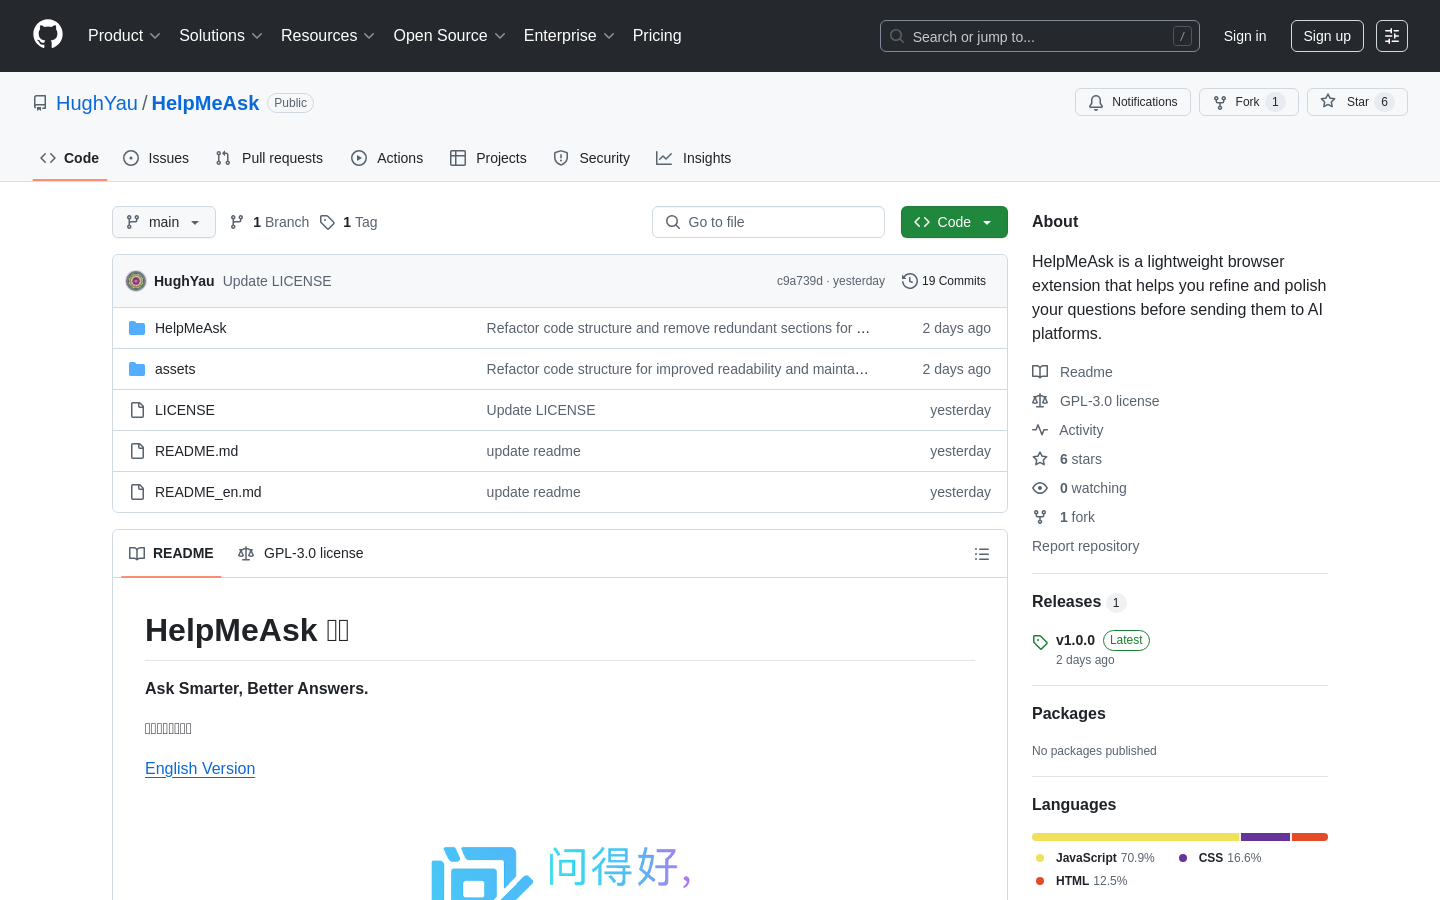The height and width of the screenshot is (900, 1440).
Task: Click the README_en.md file icon
Action: [x=137, y=492]
